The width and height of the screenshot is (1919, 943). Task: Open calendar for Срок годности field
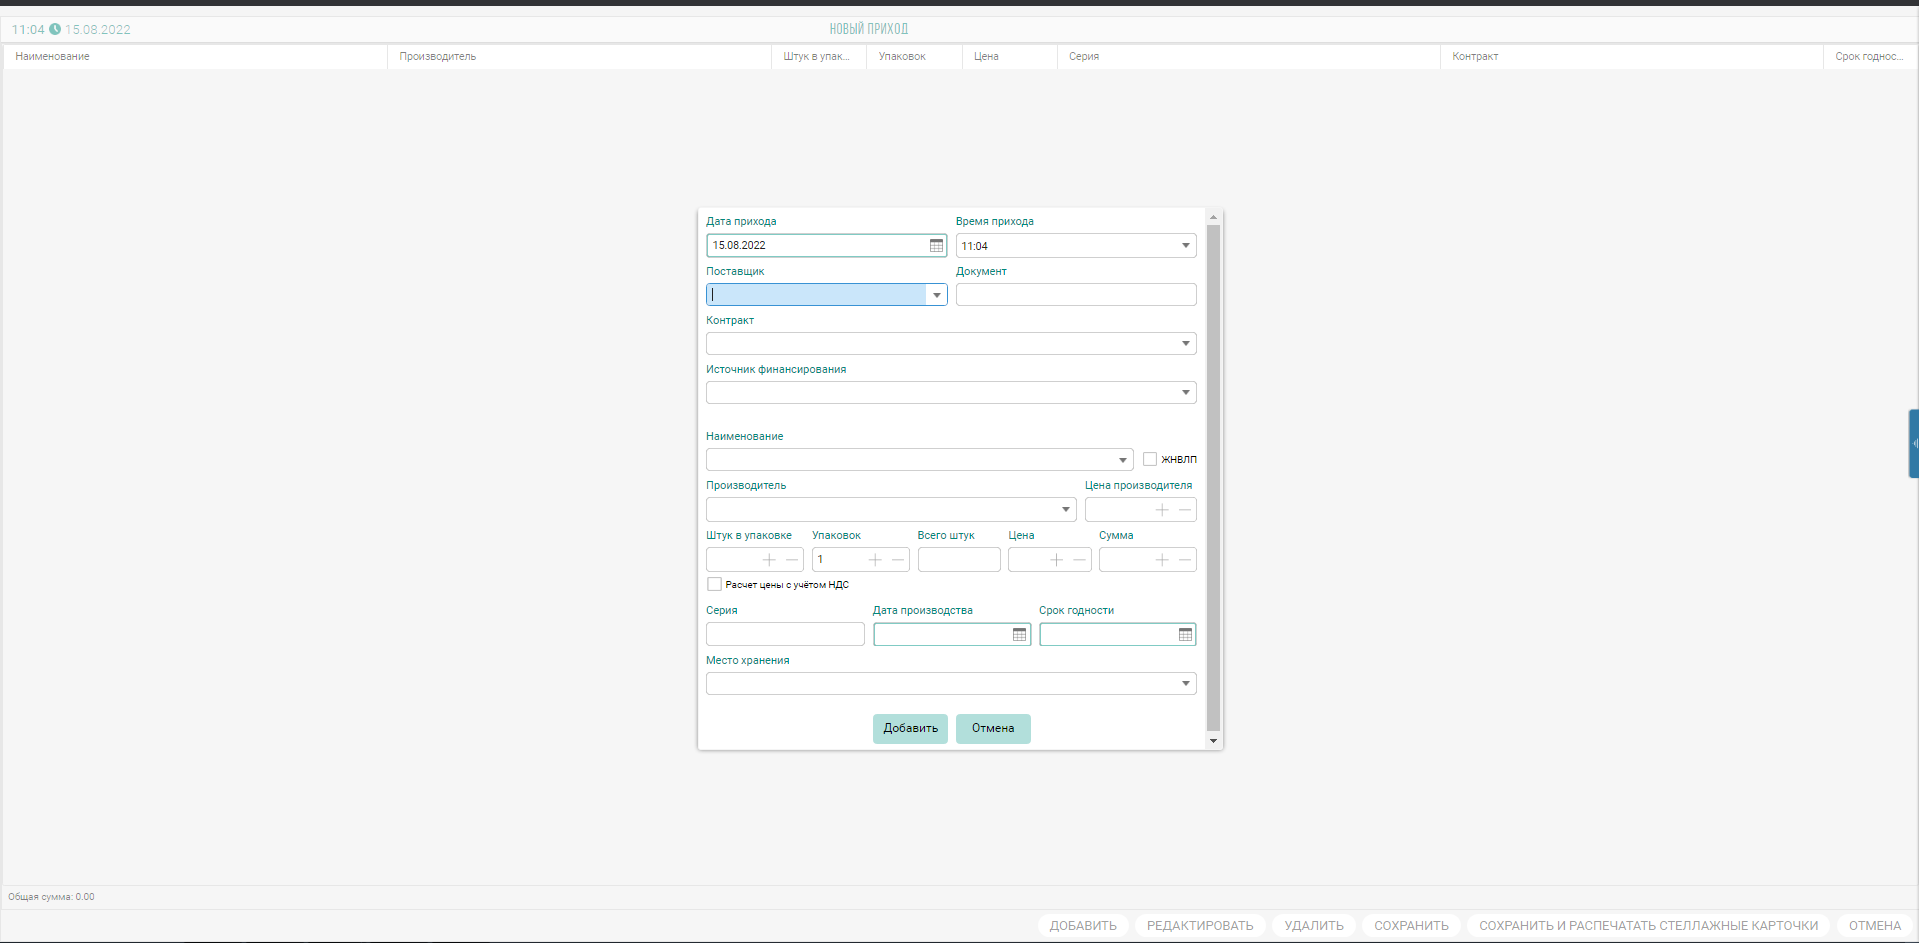click(1185, 635)
